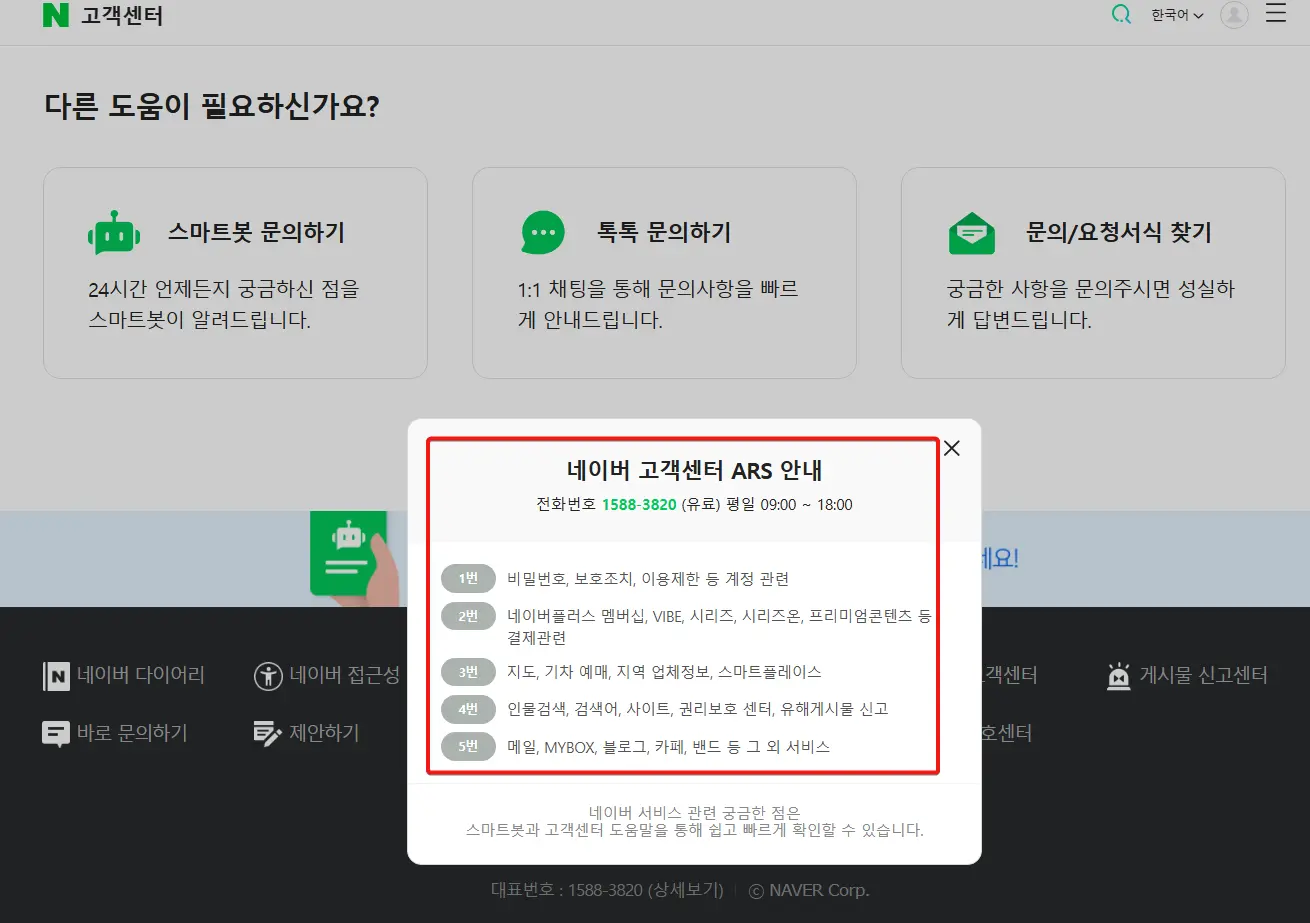Open 스마트봇 문의하기 card title
Screen dimensions: 1310x923
[256, 233]
